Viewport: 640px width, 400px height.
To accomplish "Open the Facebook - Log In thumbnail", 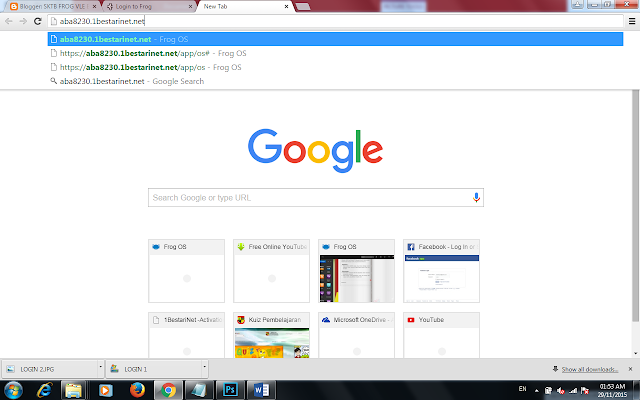I will coord(441,271).
